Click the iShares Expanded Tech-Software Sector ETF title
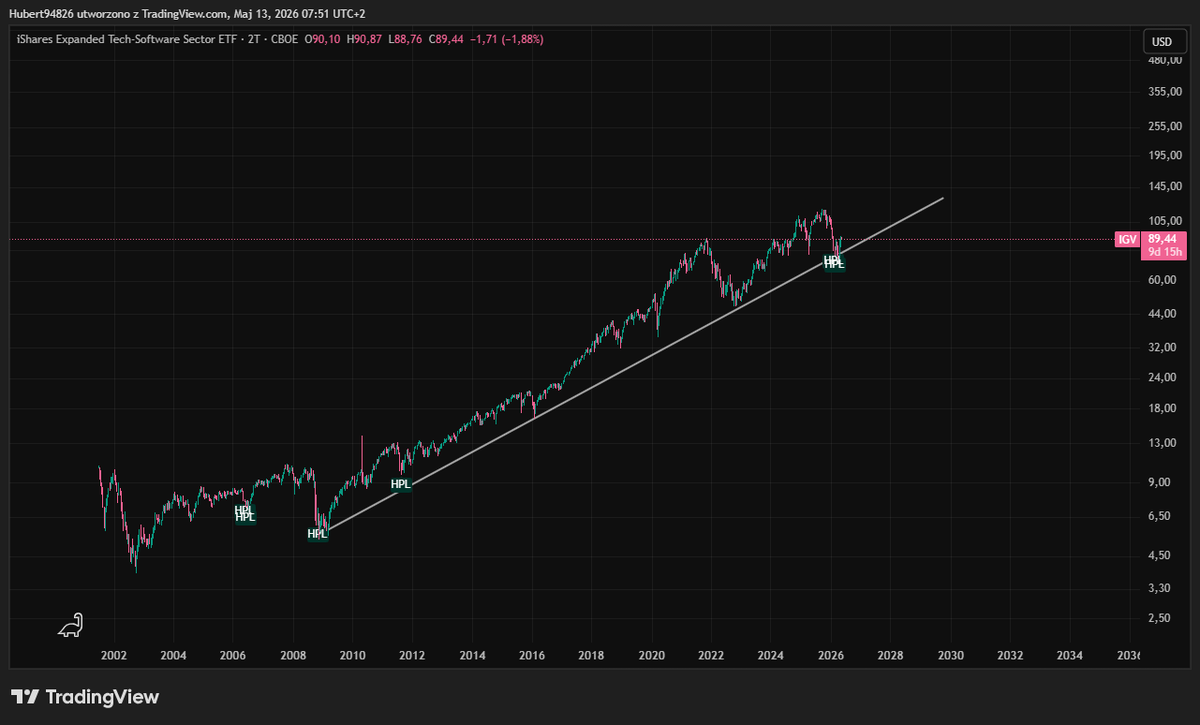 [x=125, y=39]
